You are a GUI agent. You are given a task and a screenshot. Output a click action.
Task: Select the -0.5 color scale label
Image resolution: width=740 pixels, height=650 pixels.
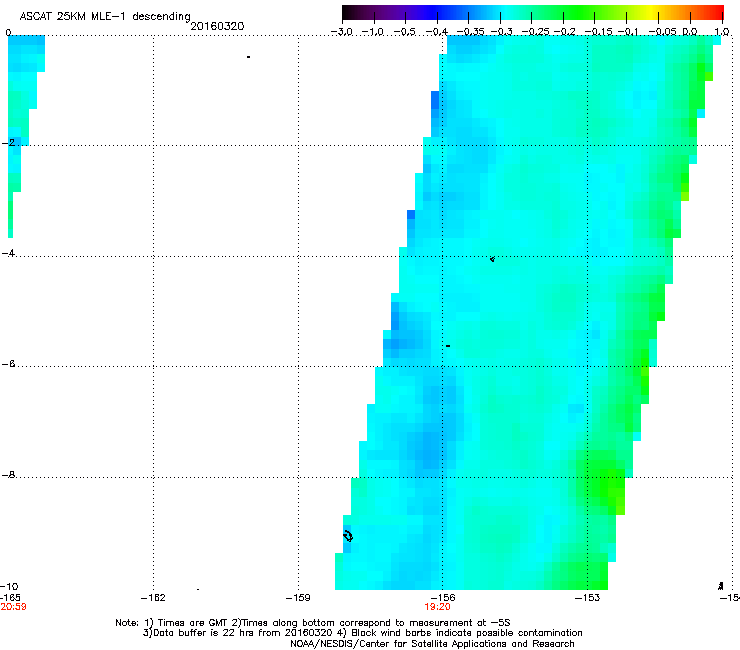pos(404,32)
